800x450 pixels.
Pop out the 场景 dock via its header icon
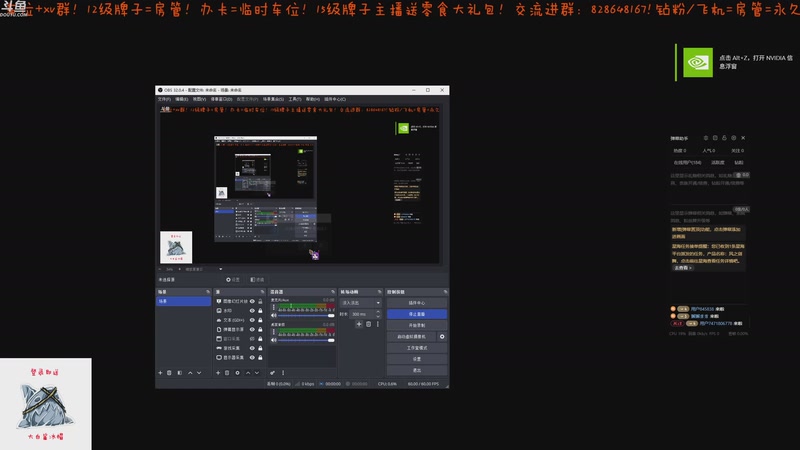pos(208,292)
